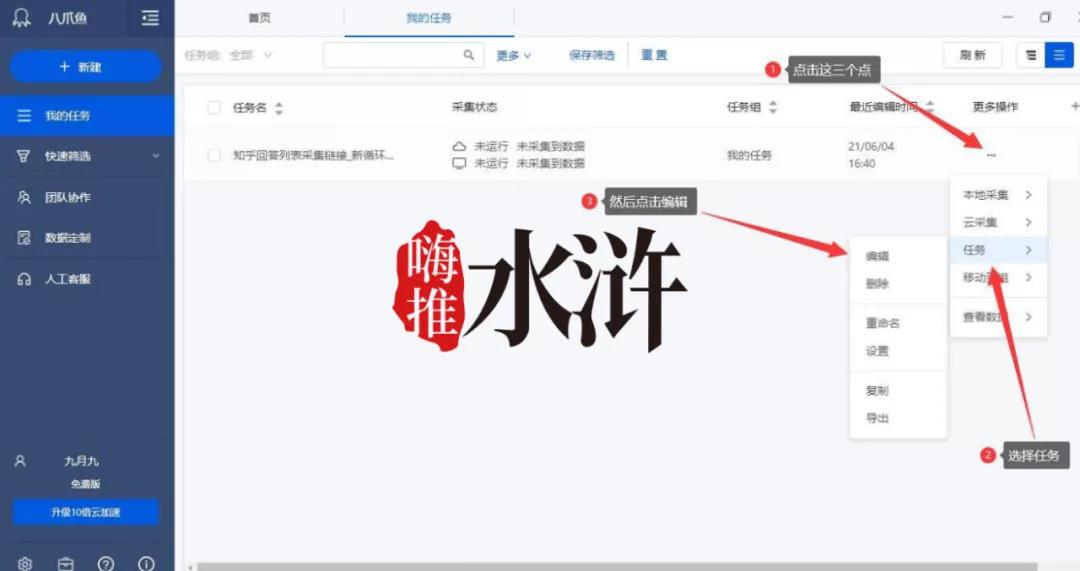
Task: Switch to grouped list view icon
Action: (1031, 55)
